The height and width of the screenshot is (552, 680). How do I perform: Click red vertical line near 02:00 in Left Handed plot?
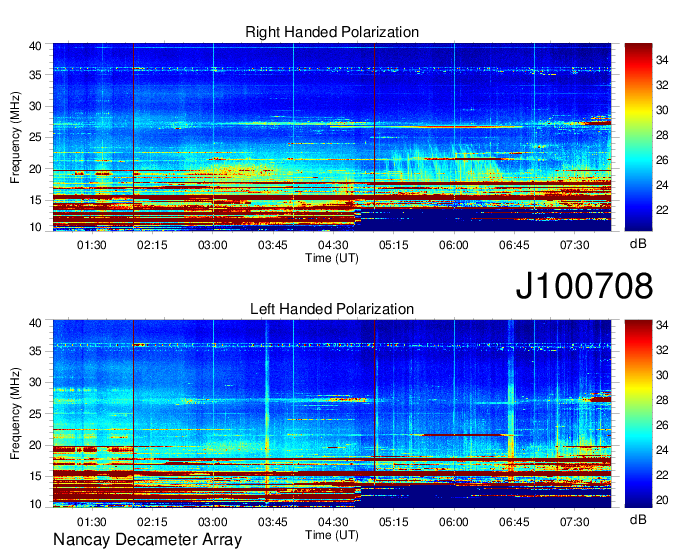[134, 414]
